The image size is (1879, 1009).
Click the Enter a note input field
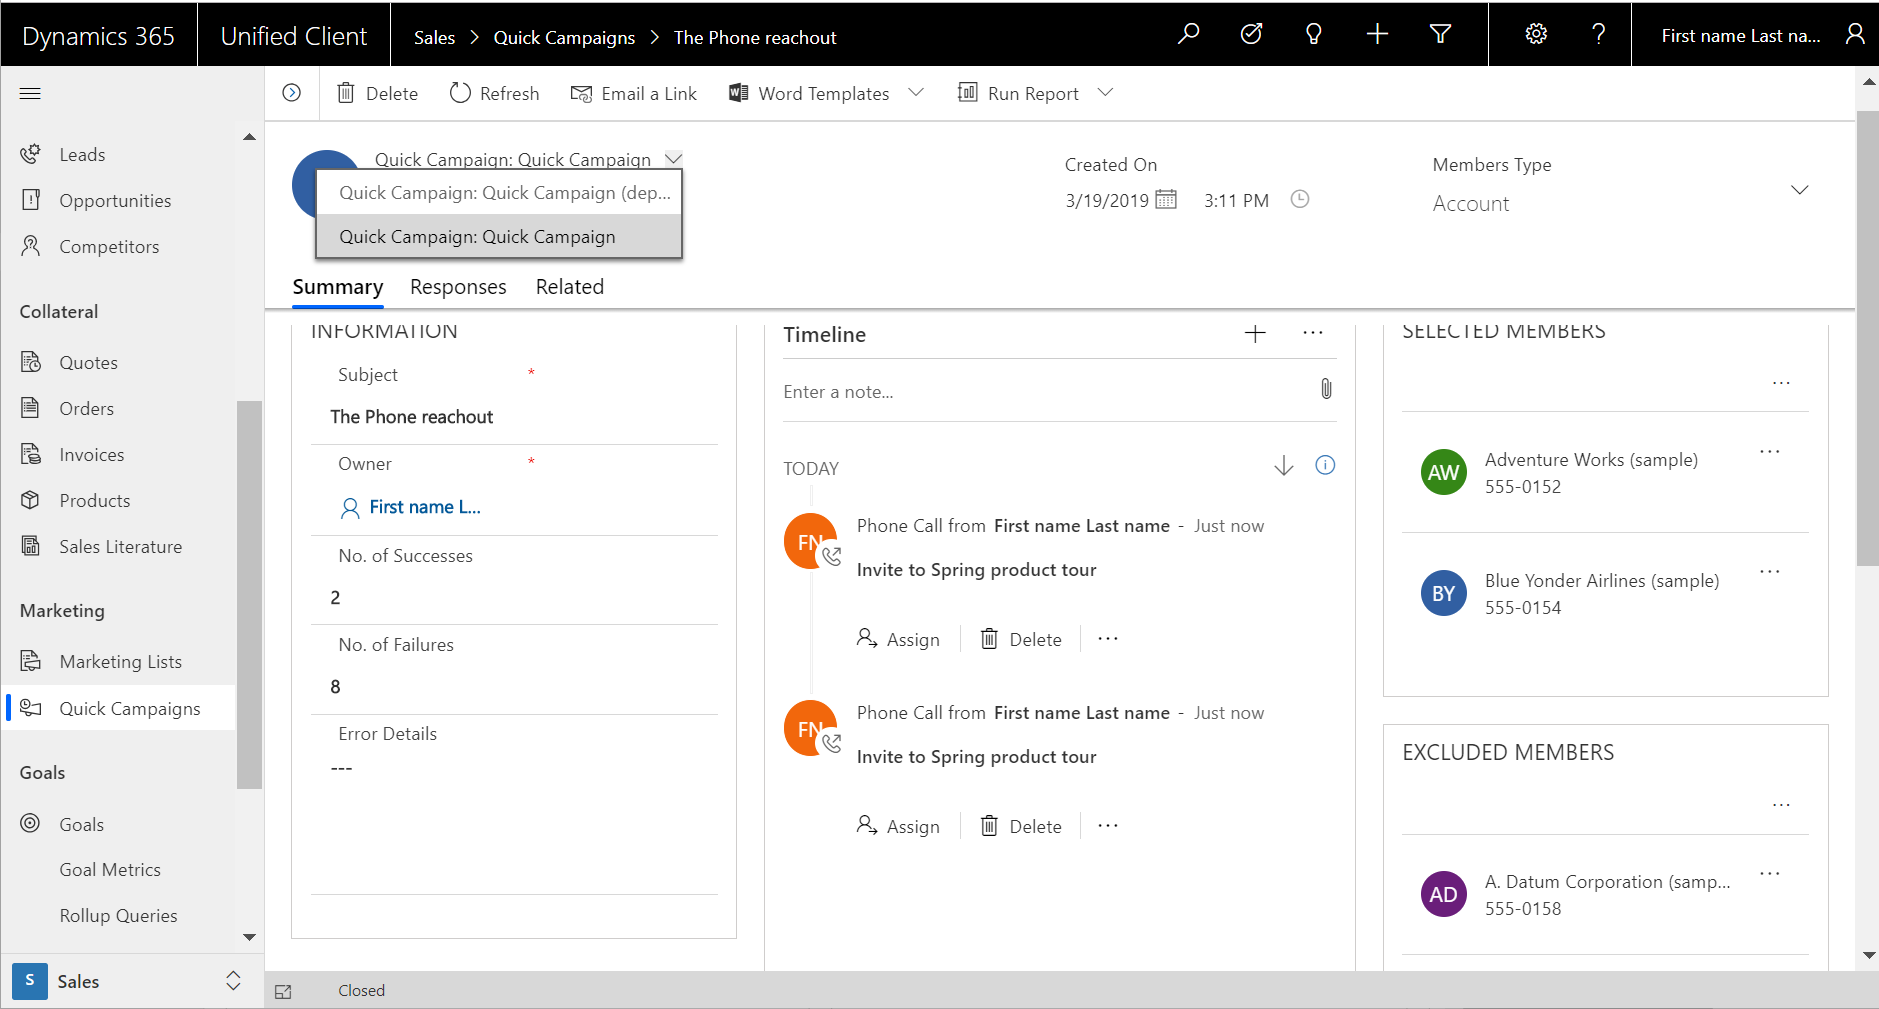1040,392
